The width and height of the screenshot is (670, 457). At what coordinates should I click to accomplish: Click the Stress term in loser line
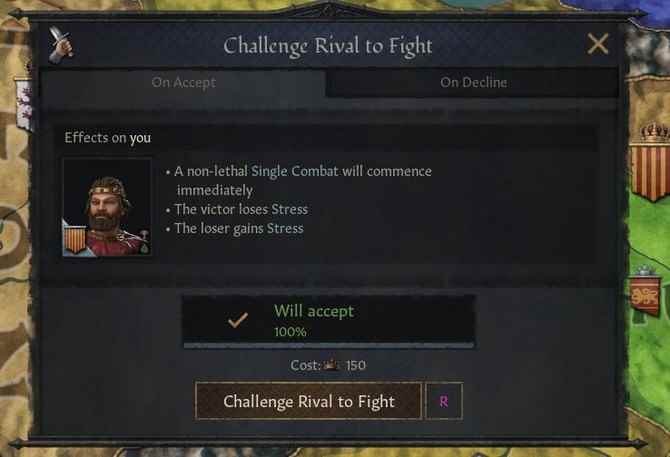click(285, 228)
